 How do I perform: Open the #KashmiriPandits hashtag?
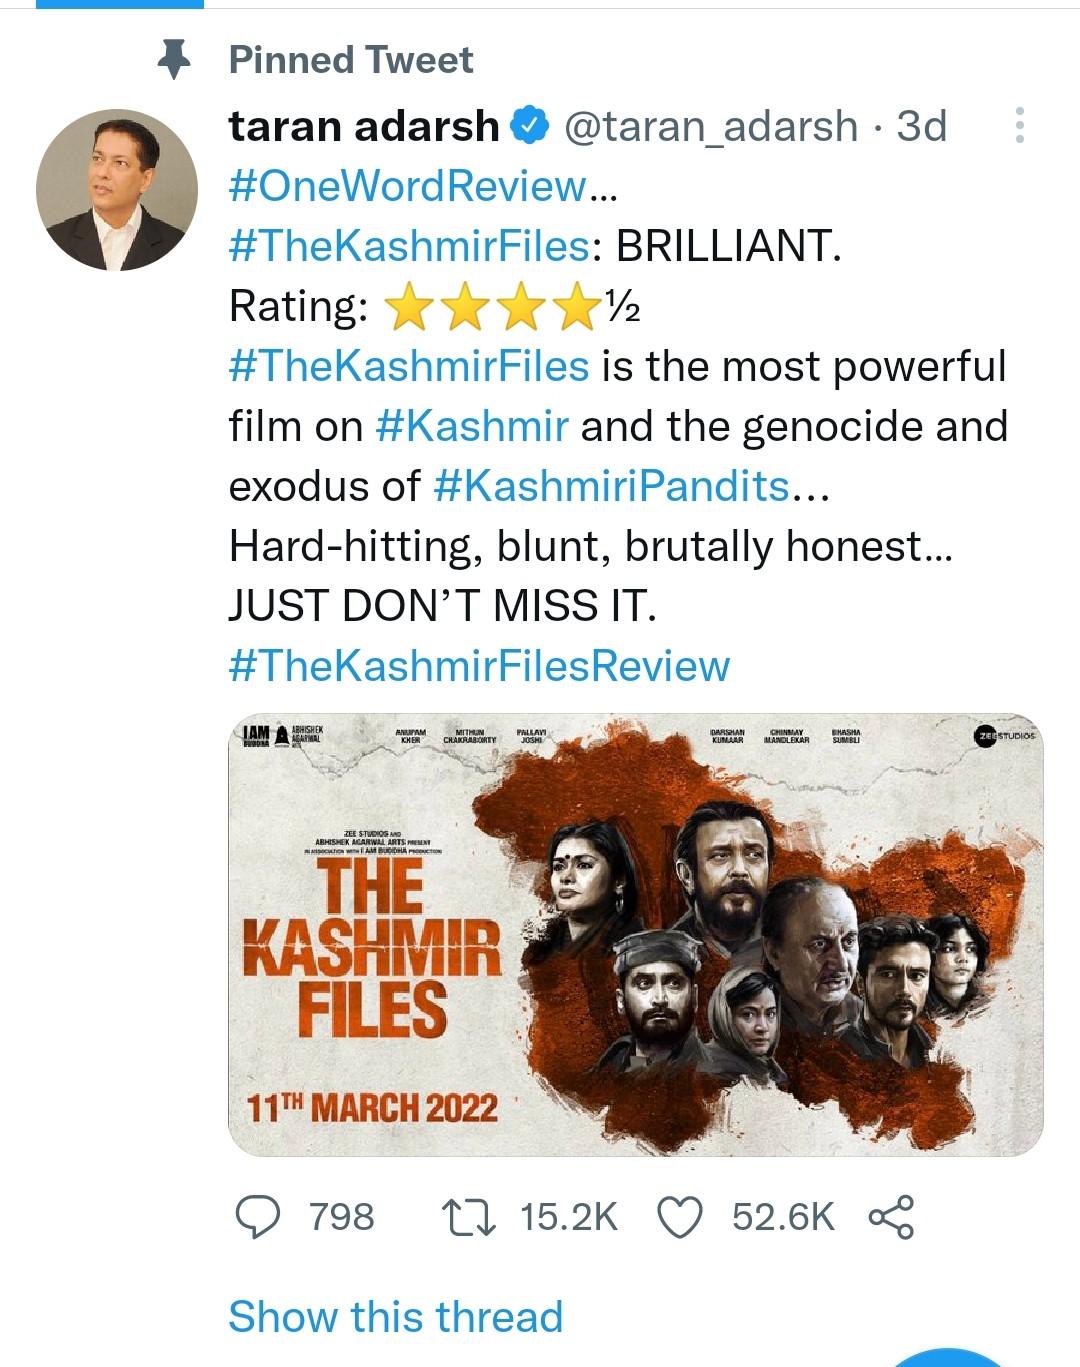pos(612,487)
